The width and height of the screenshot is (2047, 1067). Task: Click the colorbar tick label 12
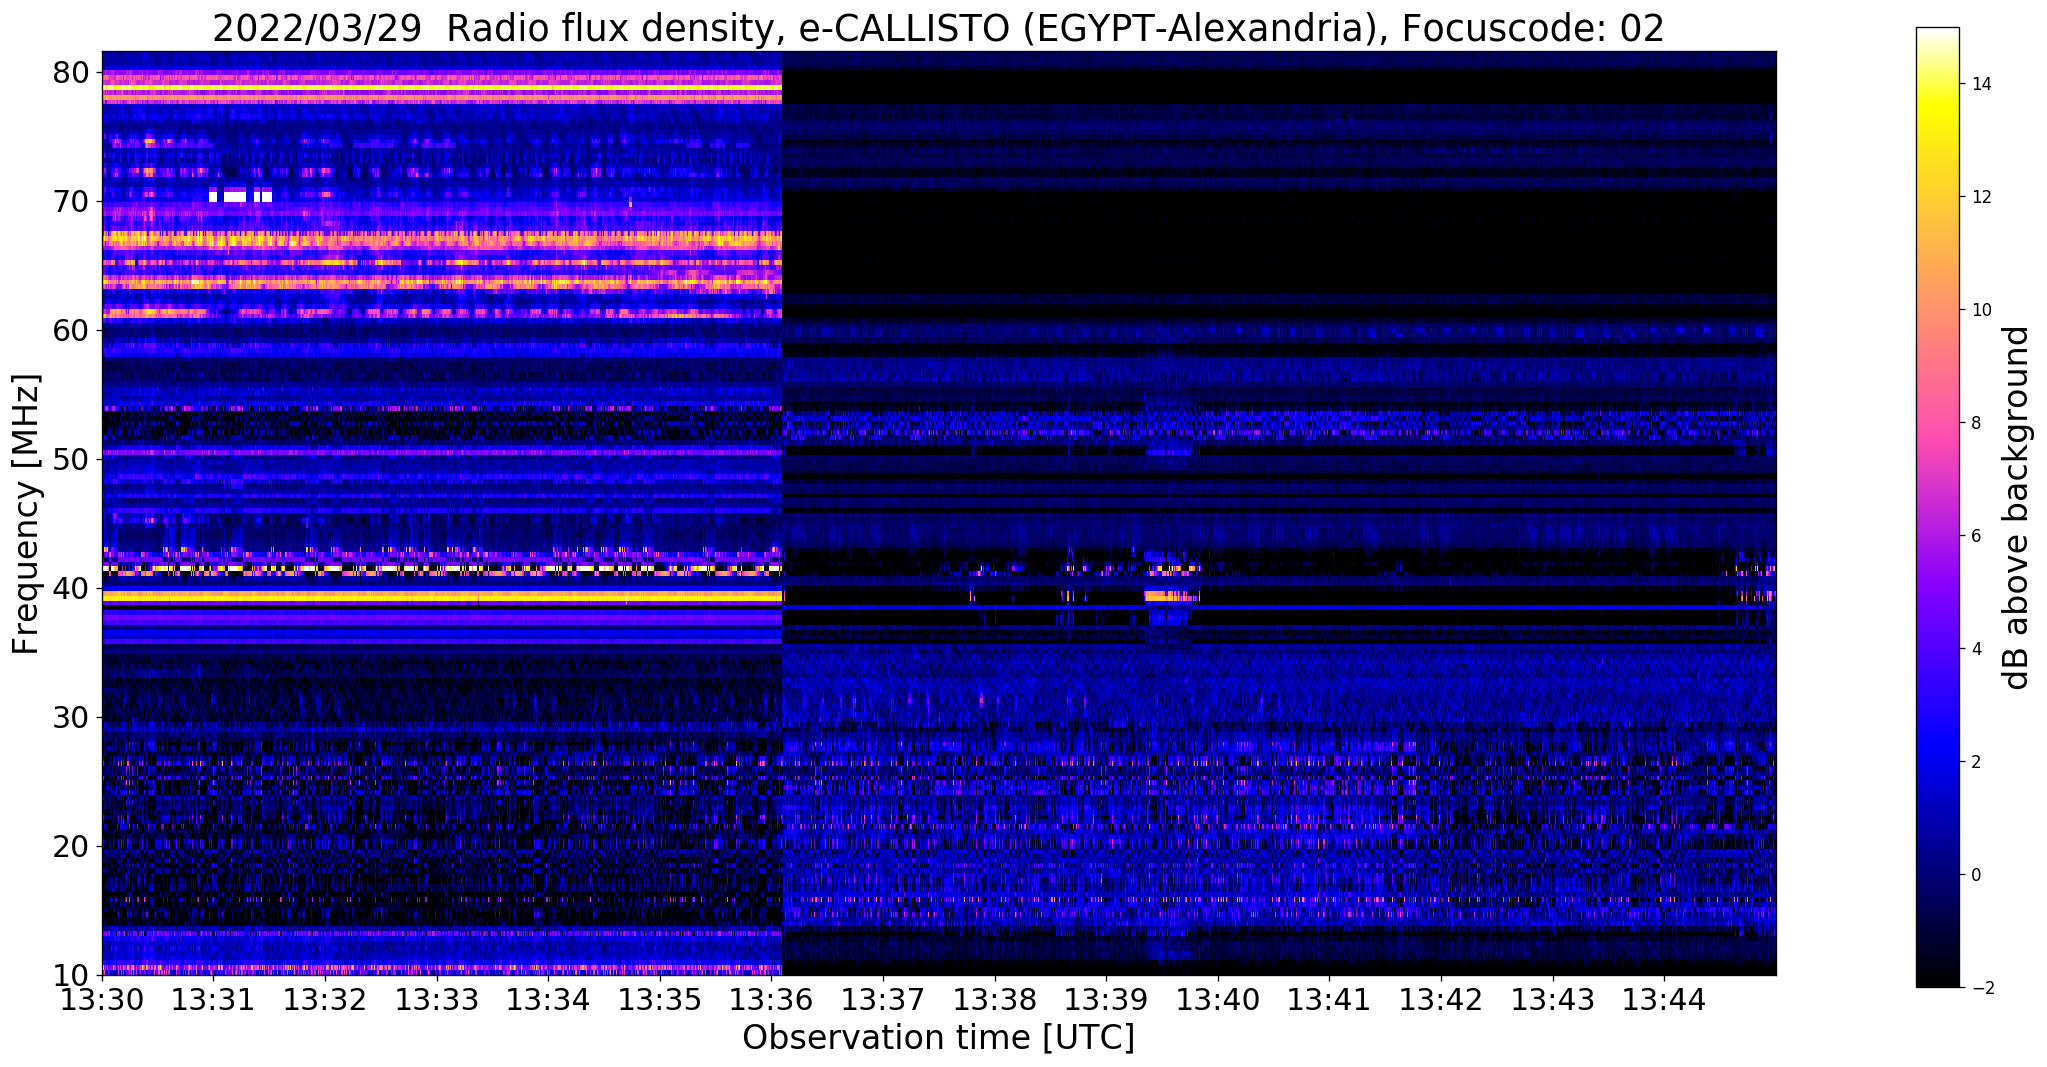click(x=1980, y=197)
